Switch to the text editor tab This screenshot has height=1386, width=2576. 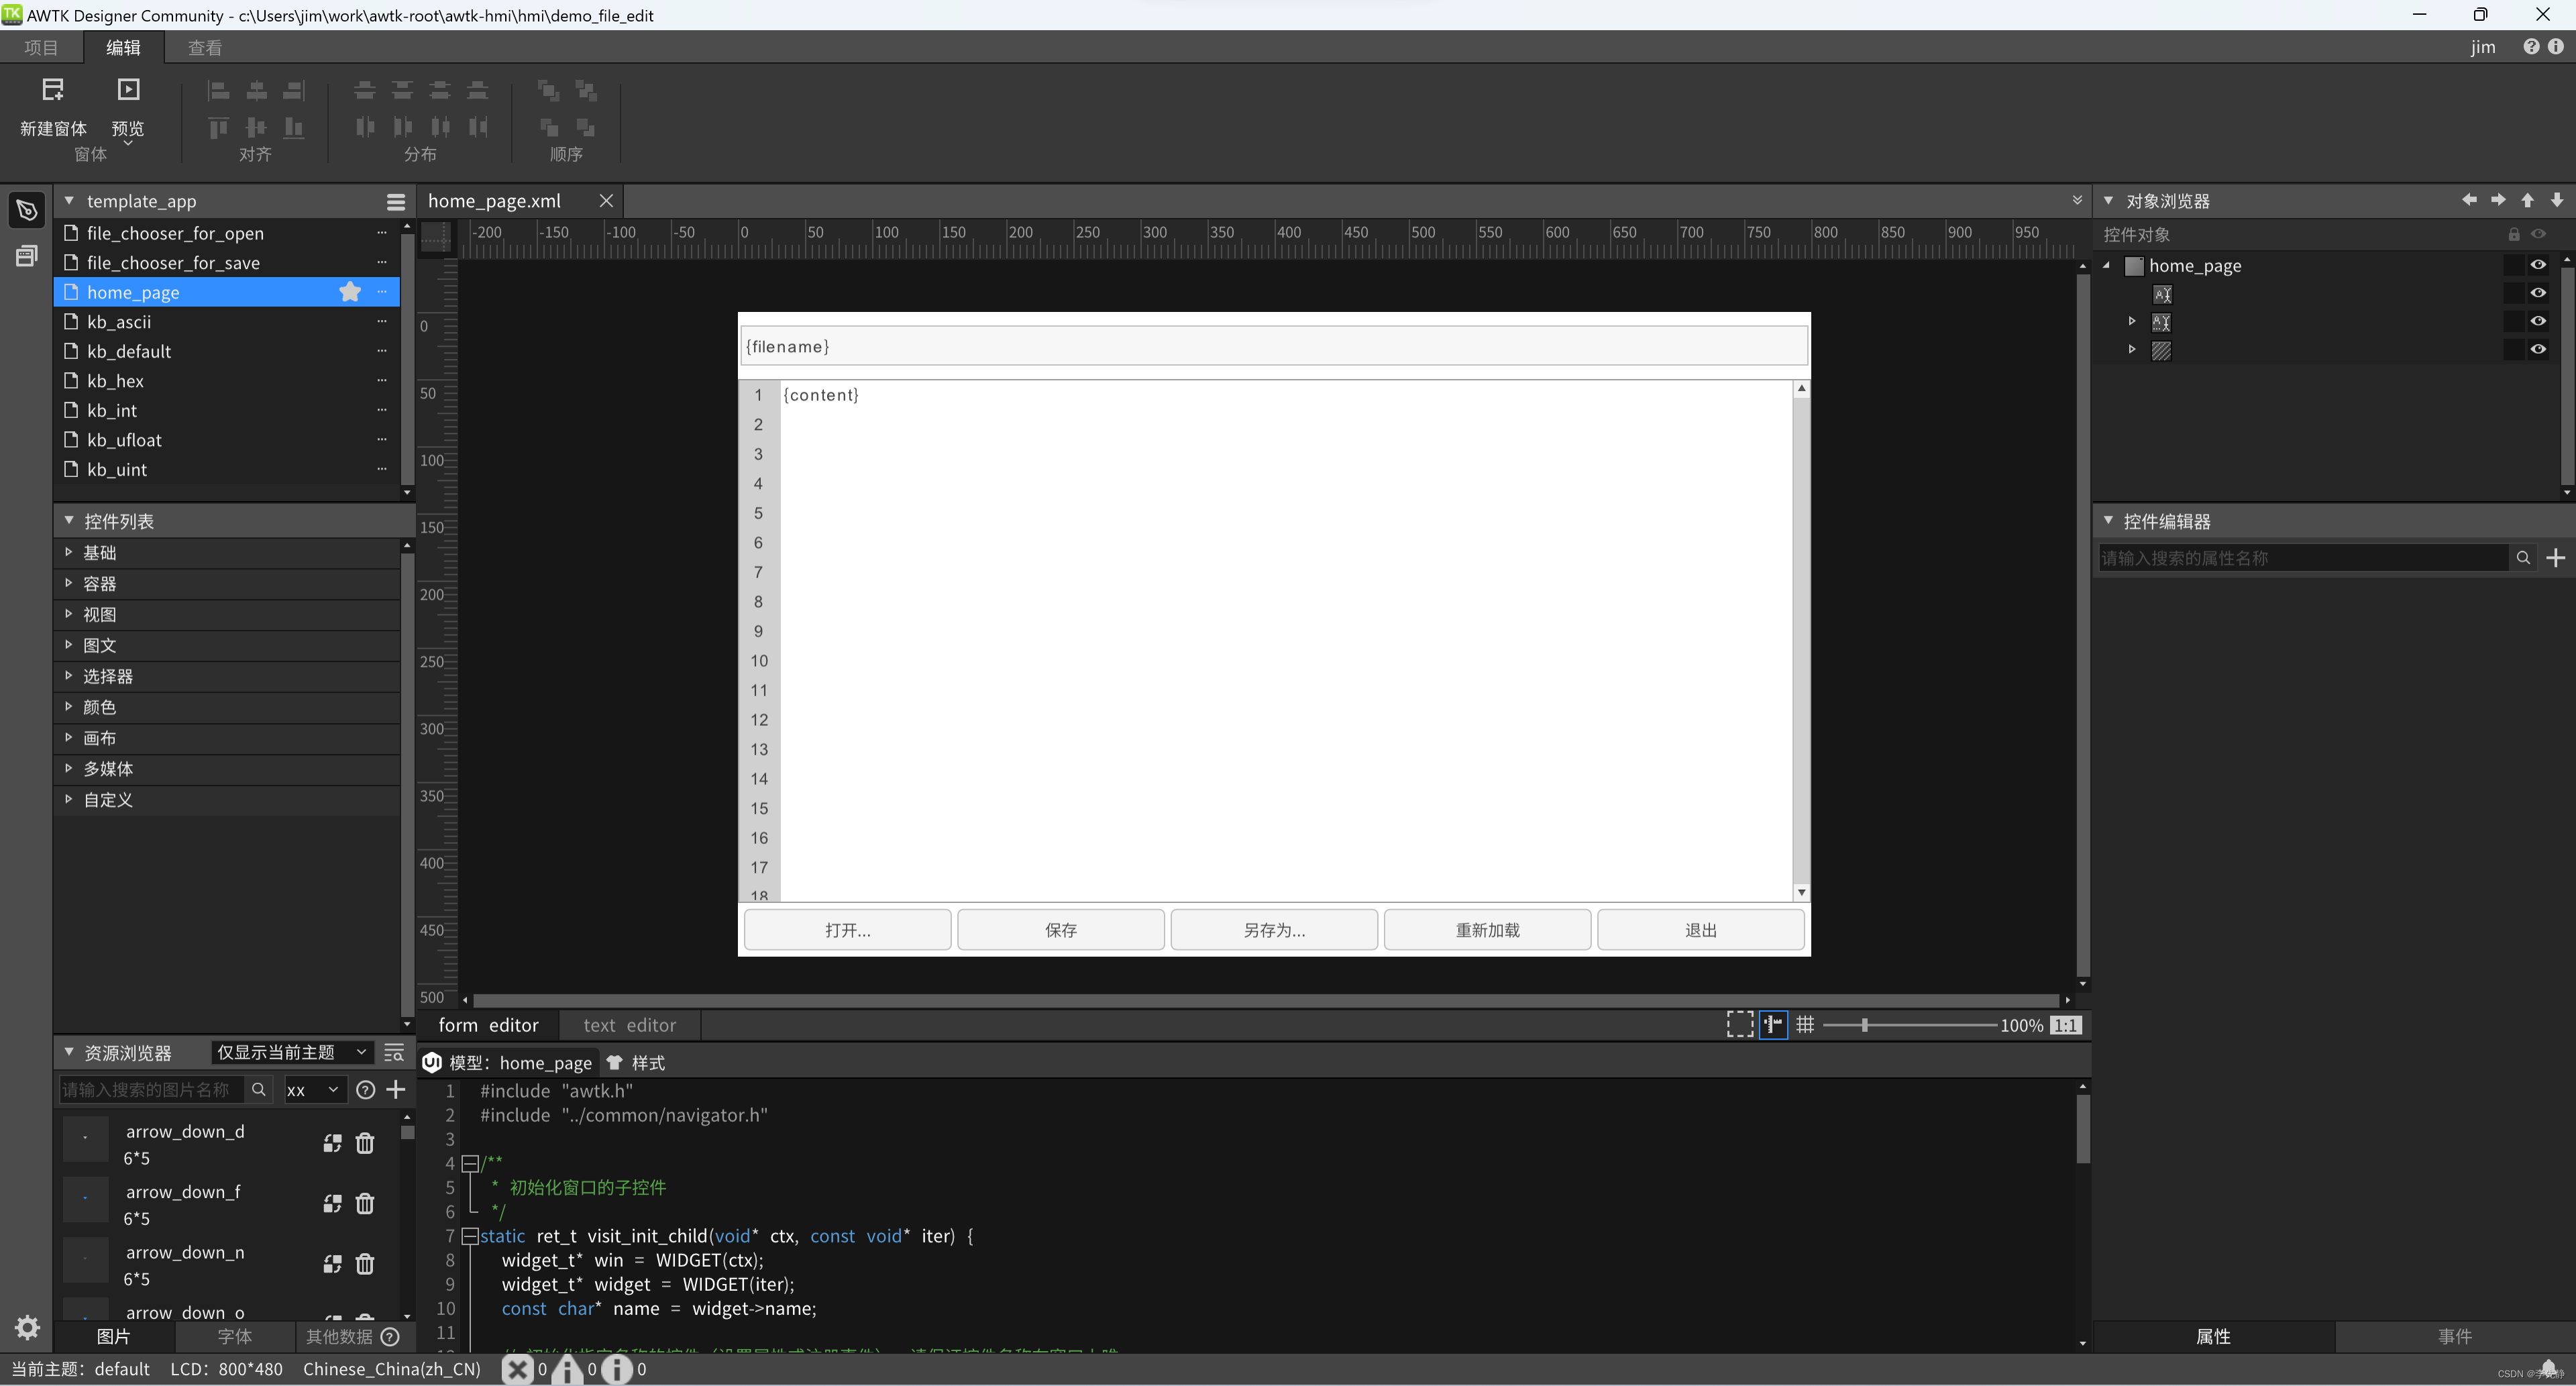(x=630, y=1025)
